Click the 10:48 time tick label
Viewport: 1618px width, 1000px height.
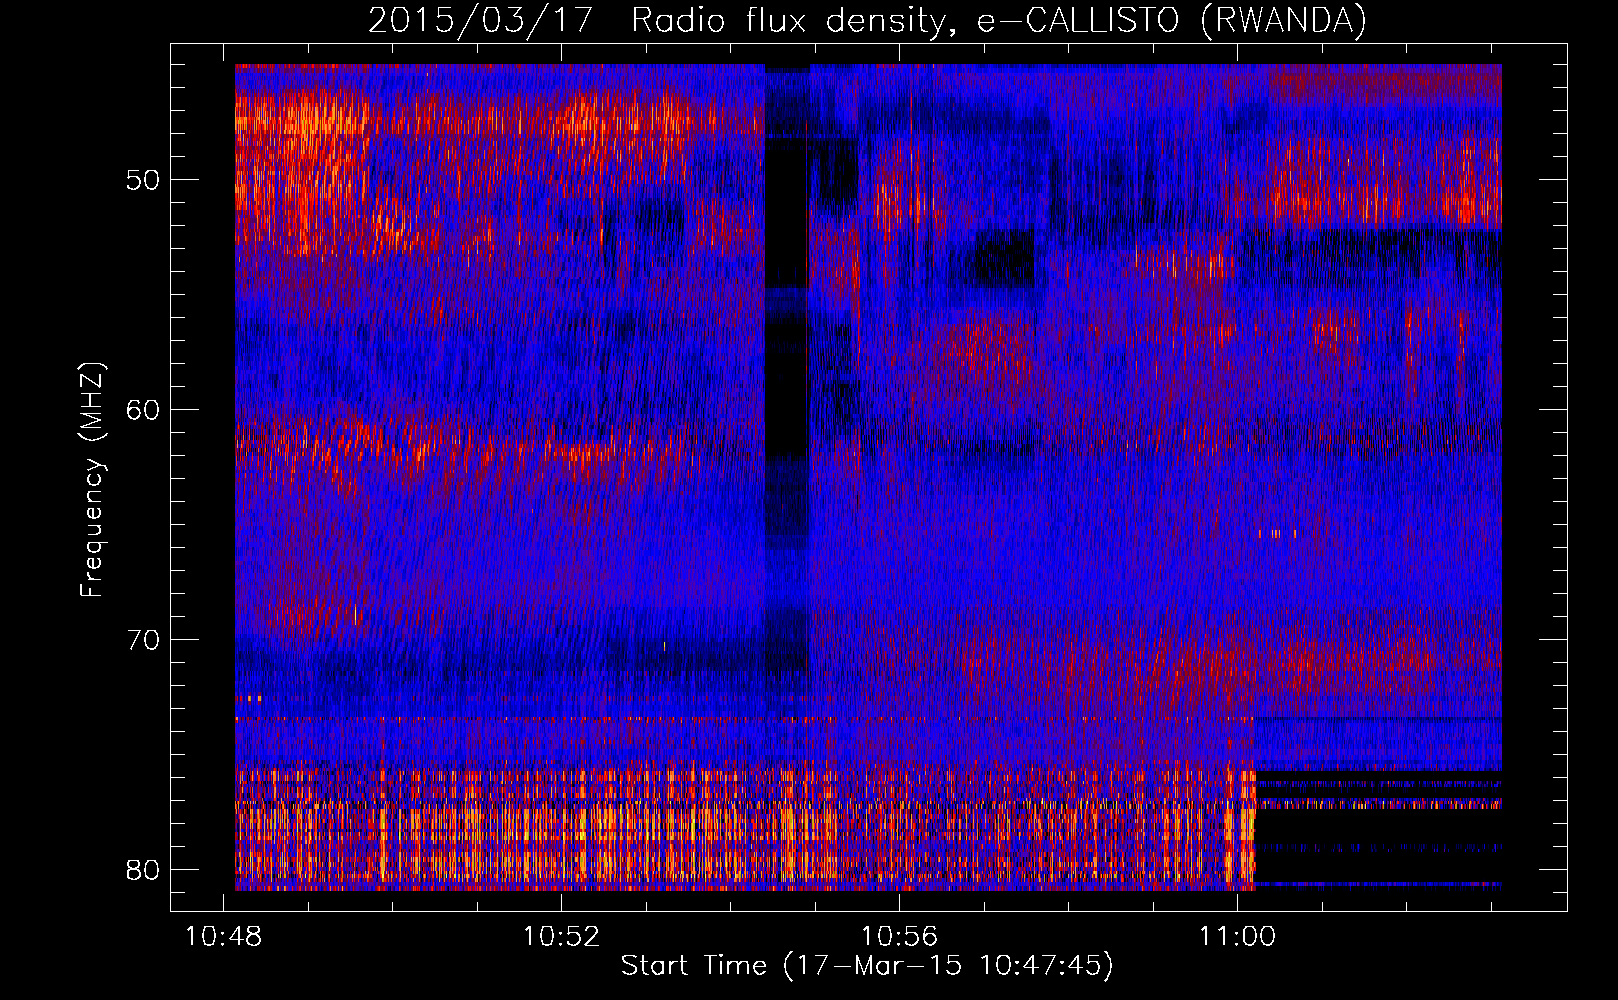pyautogui.click(x=224, y=937)
